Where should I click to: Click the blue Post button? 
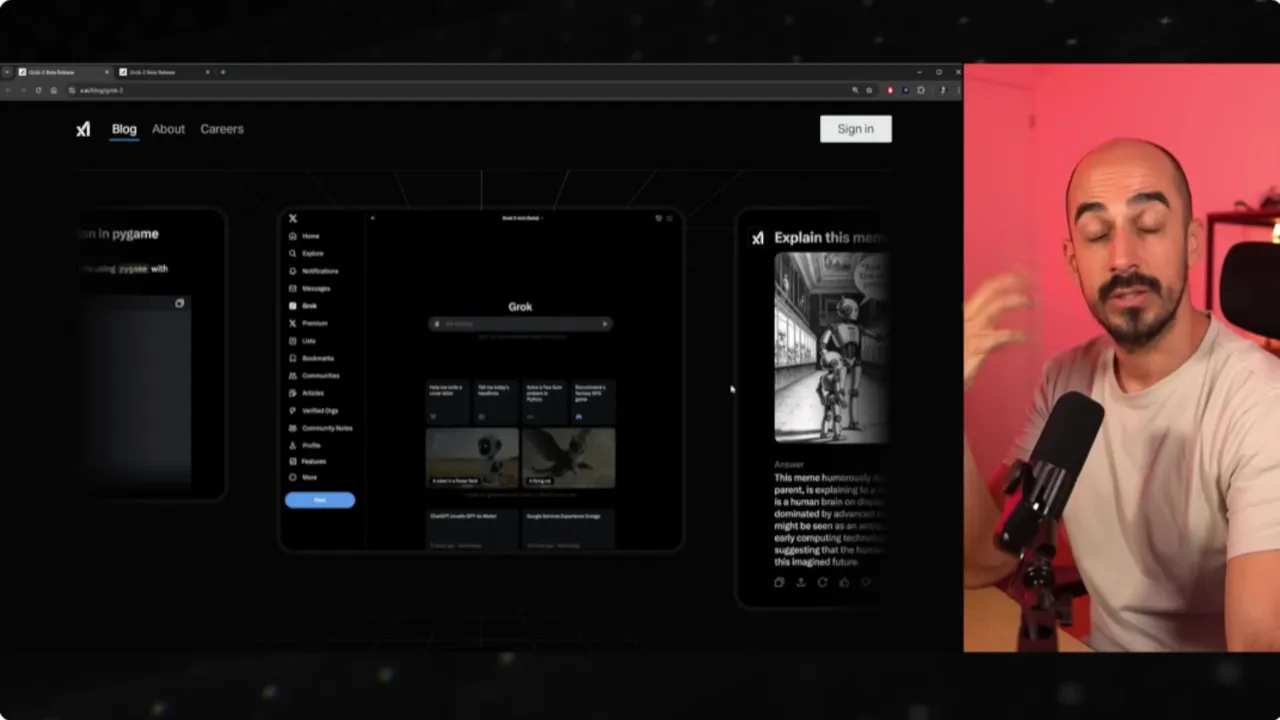(x=320, y=500)
